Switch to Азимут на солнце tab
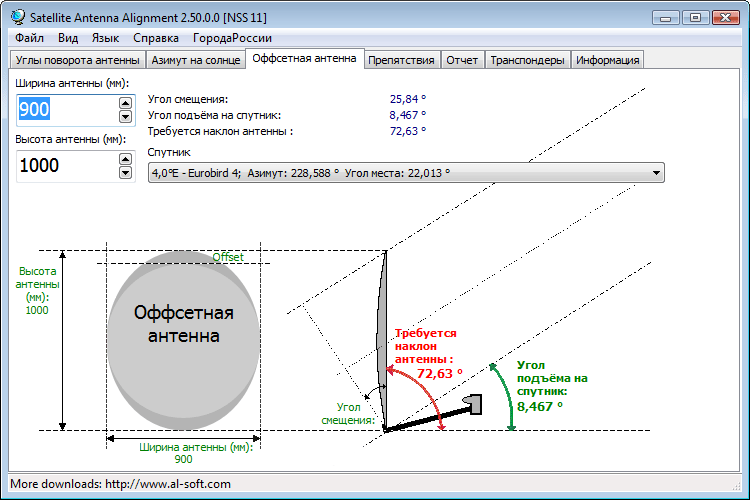Screen dimensions: 750x500 196,60
